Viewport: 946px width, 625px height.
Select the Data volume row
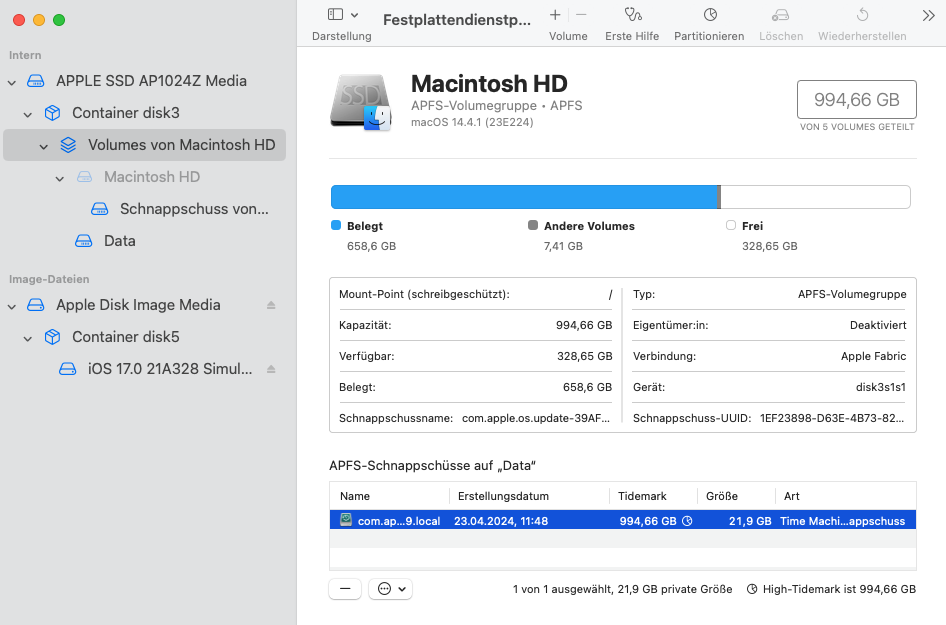(144, 241)
